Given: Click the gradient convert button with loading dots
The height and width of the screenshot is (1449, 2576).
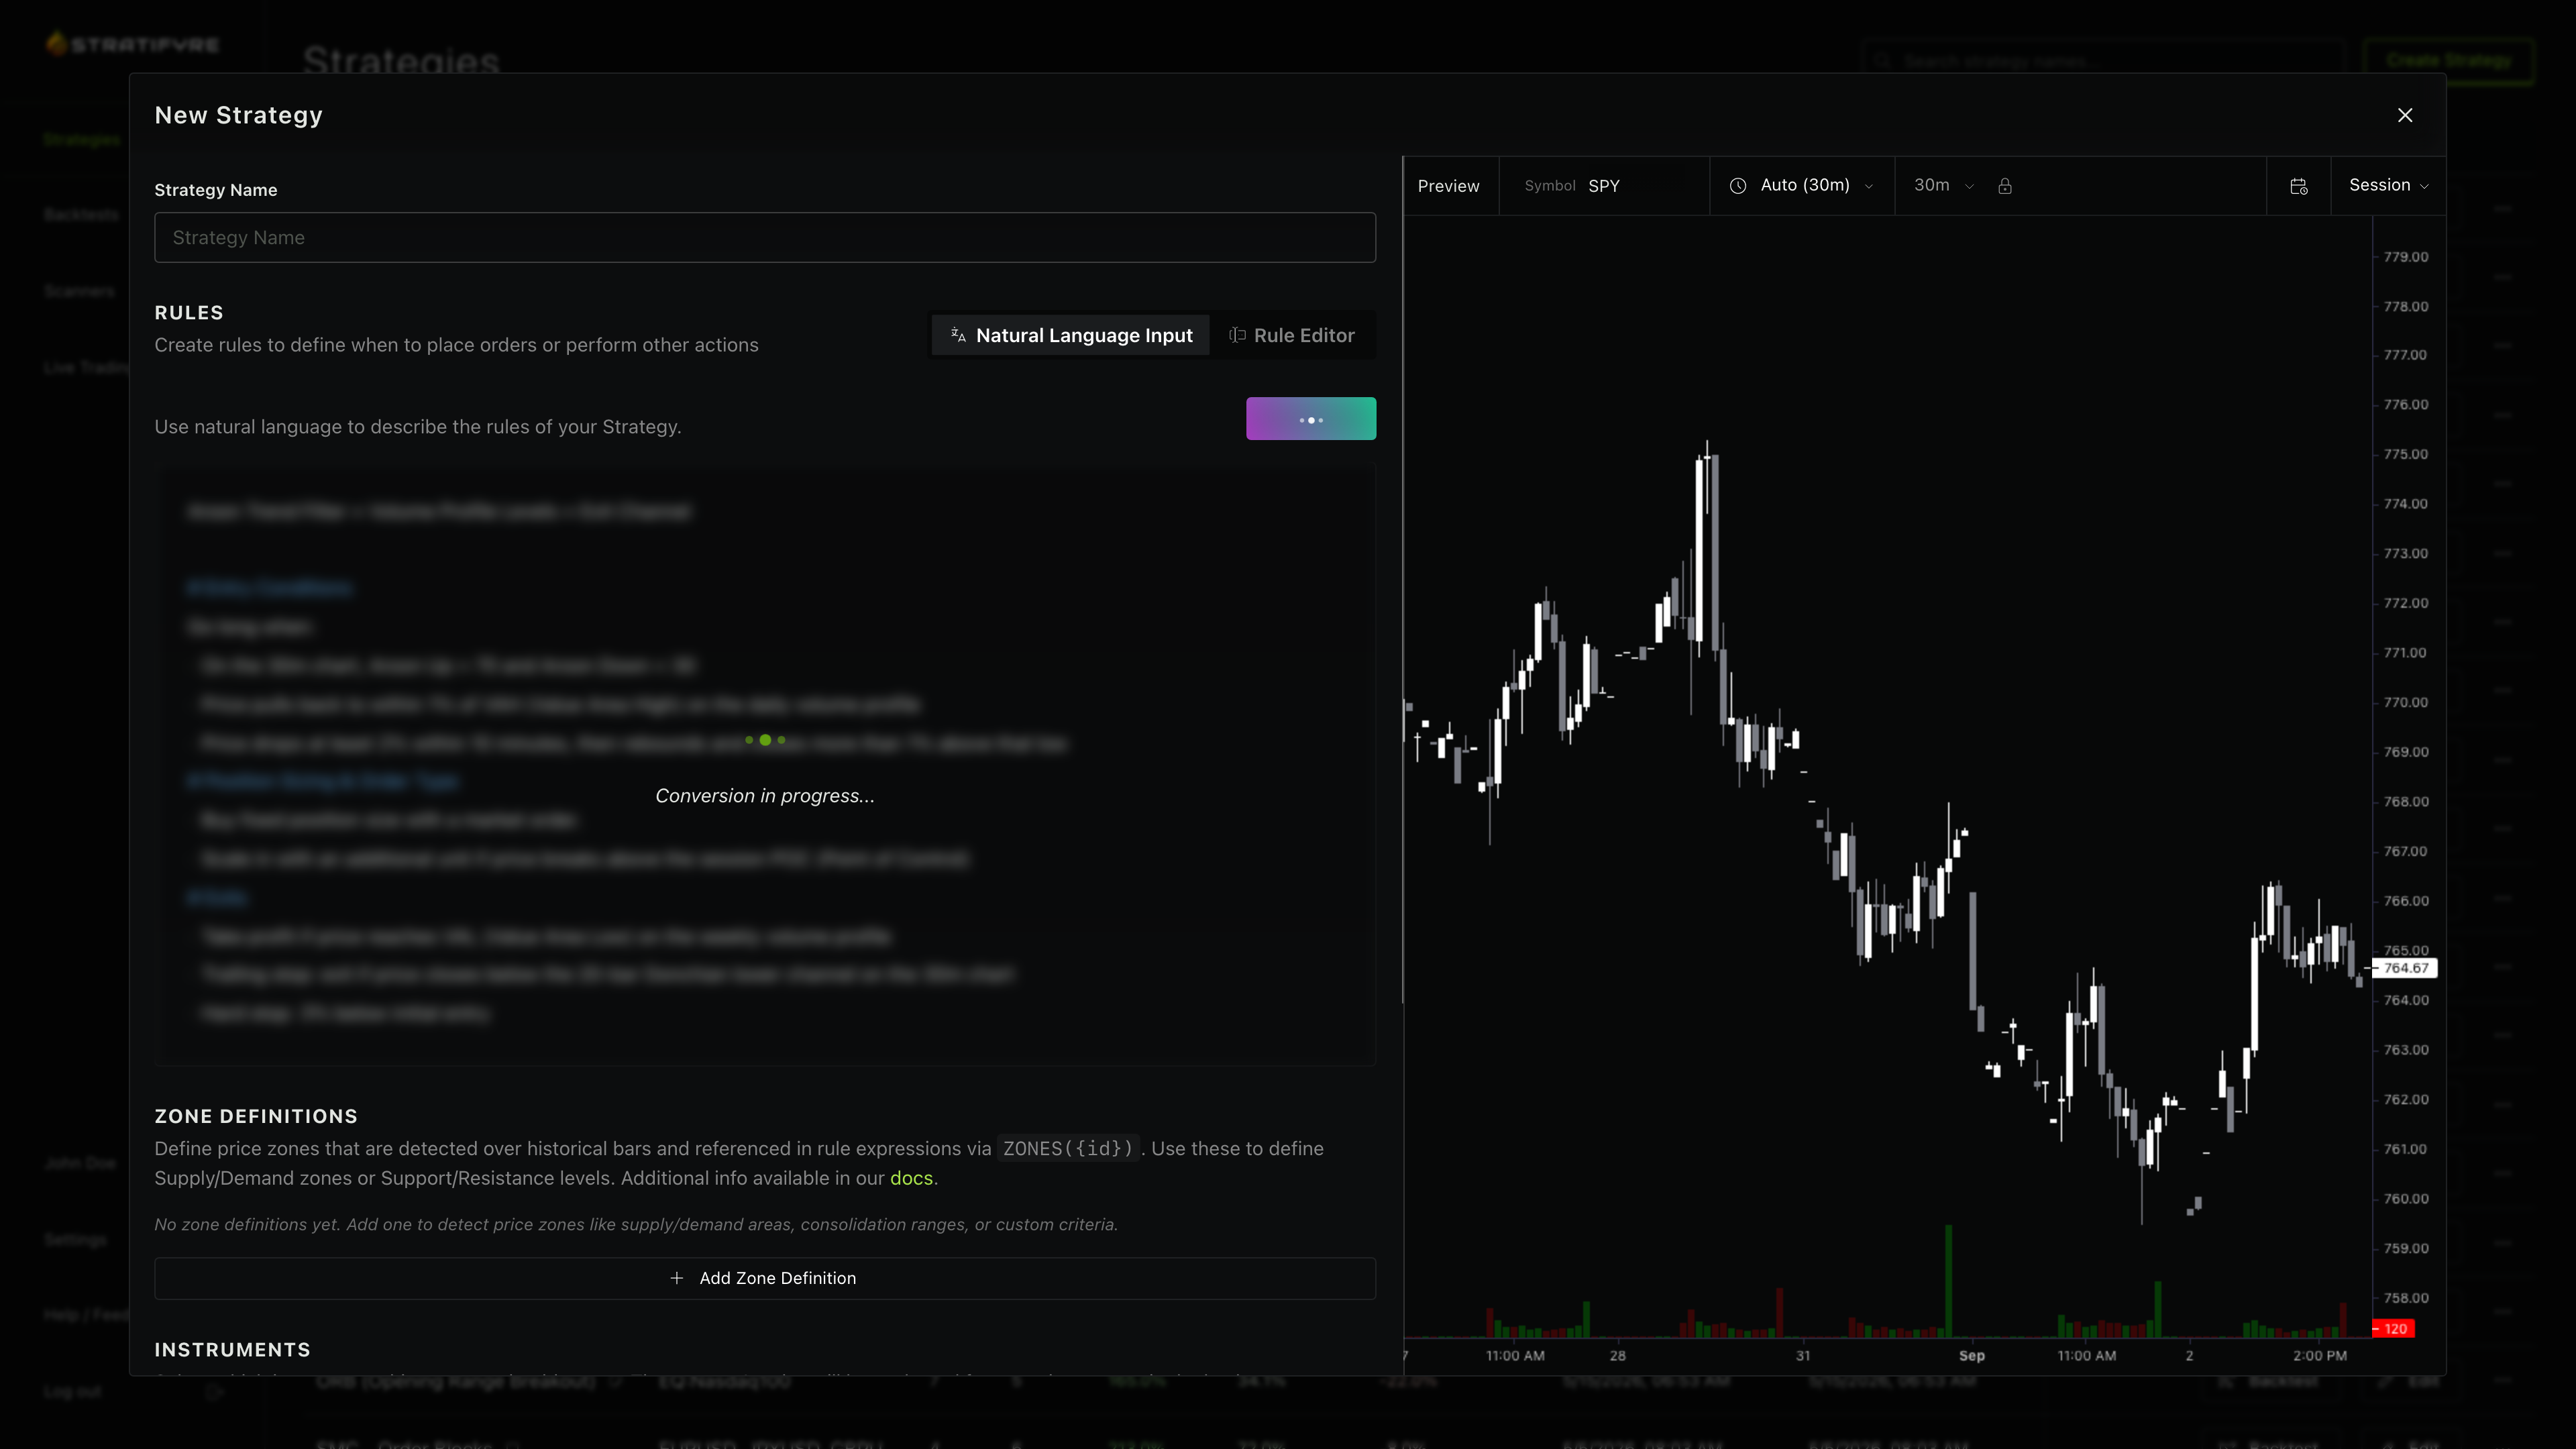Looking at the screenshot, I should [x=1311, y=419].
